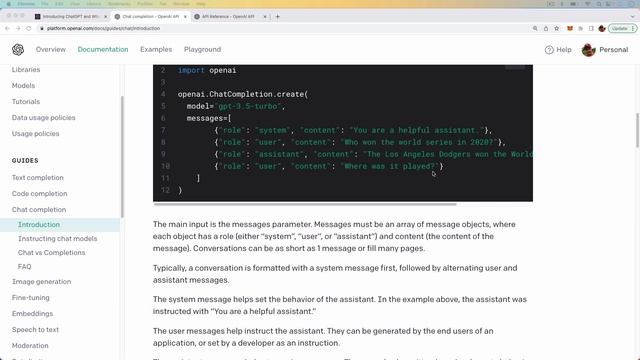640x360 pixels.
Task: Reload the page with the refresh icon
Action: coord(29,29)
